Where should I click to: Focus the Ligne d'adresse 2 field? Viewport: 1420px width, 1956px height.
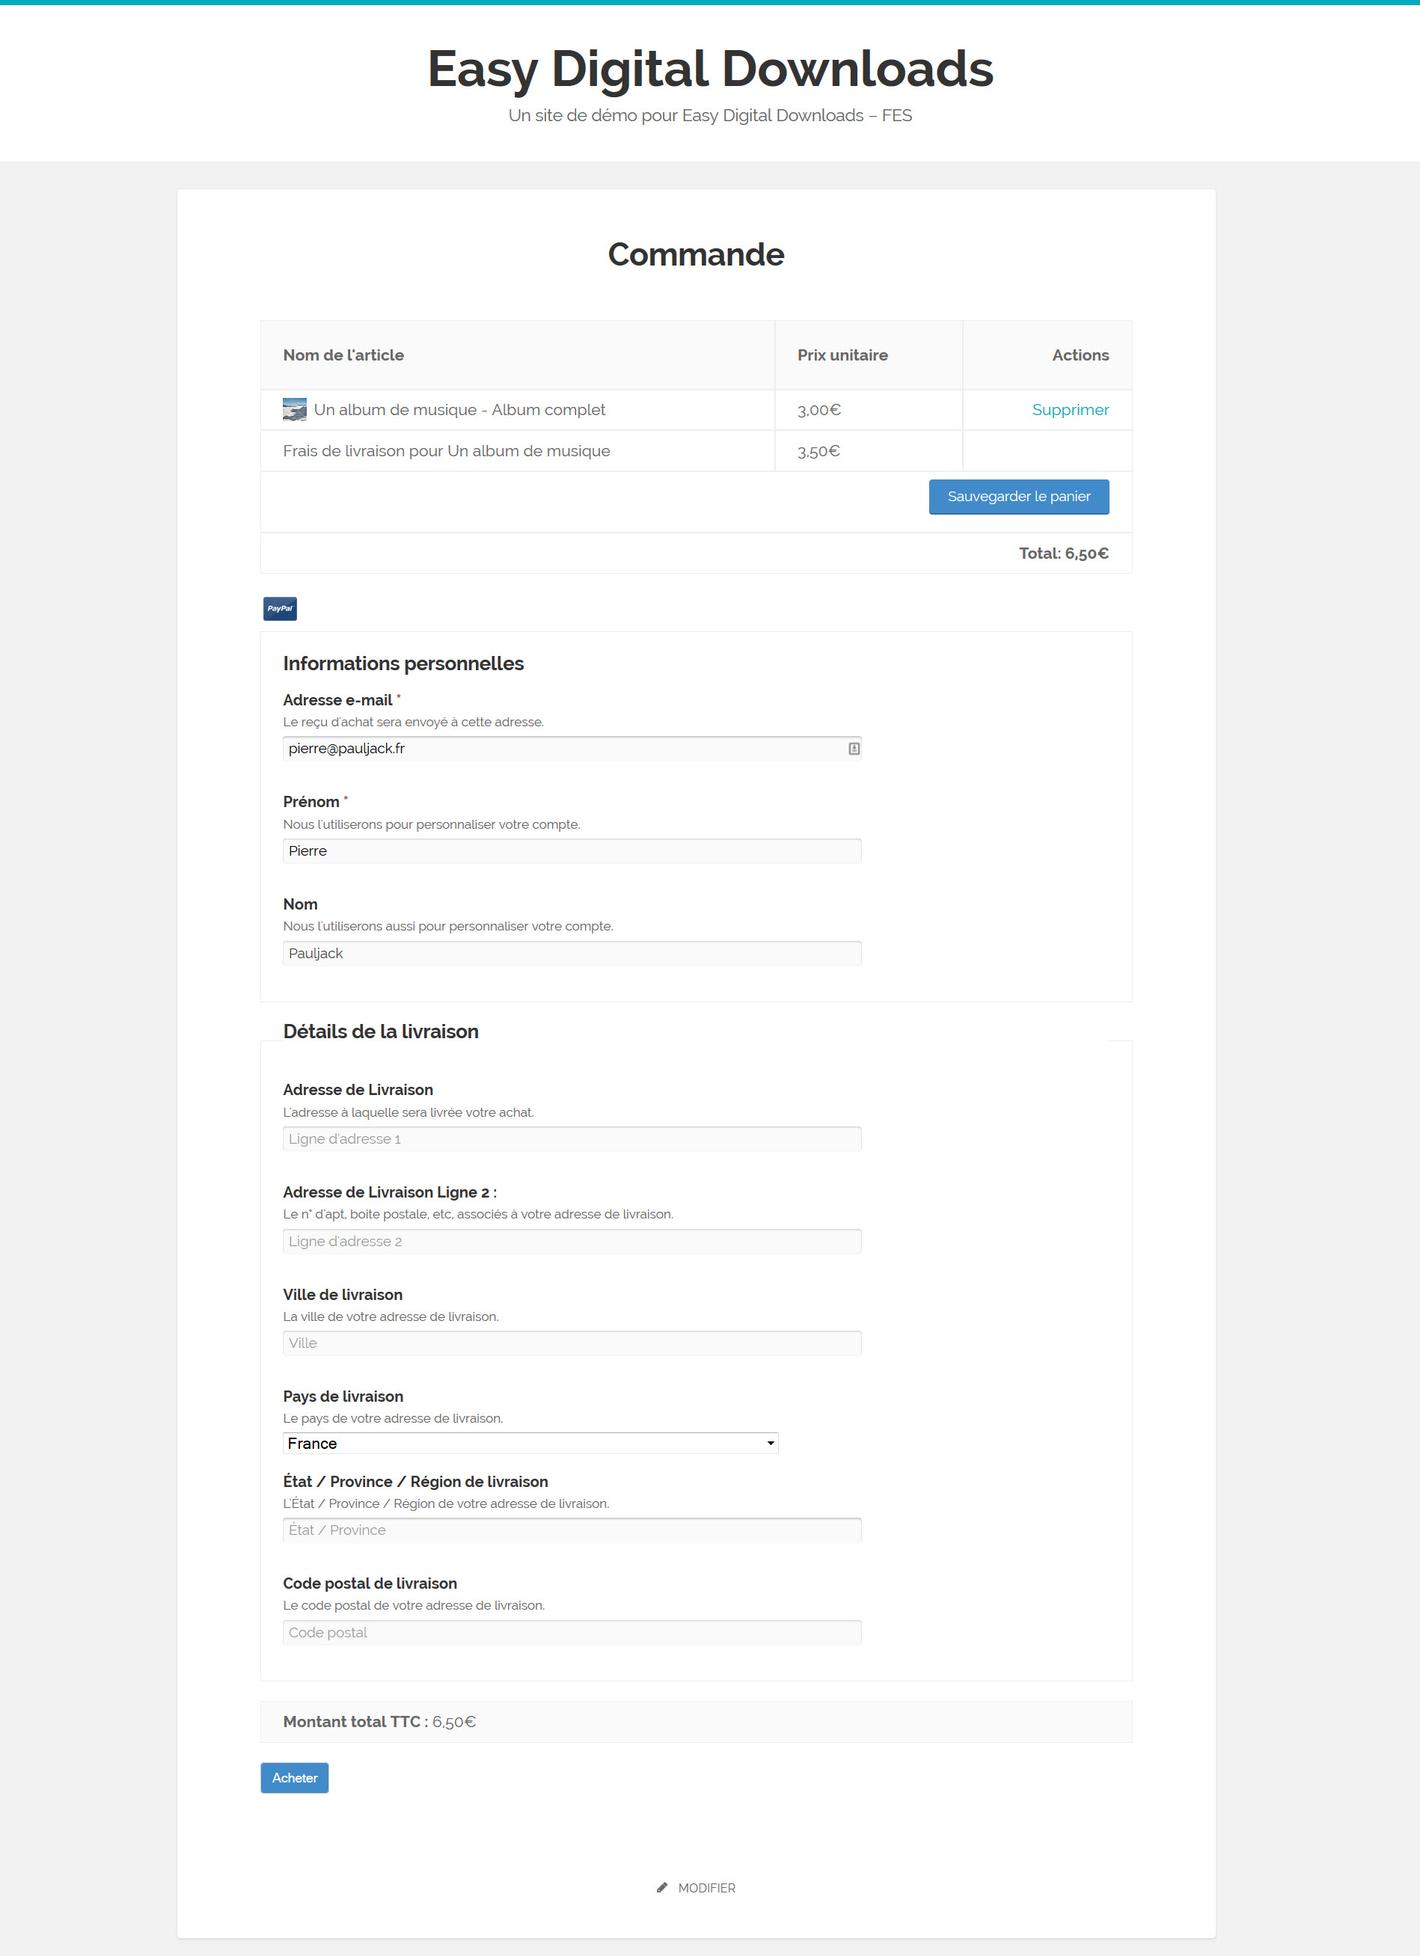coord(571,1241)
